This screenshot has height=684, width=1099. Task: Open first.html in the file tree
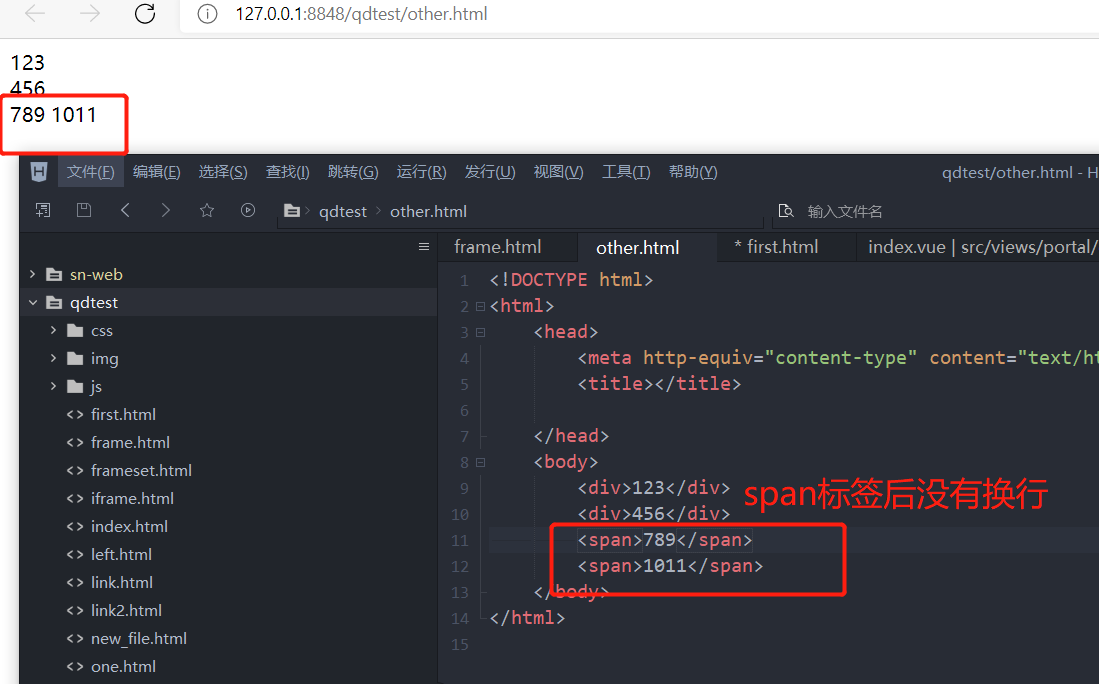coord(123,415)
